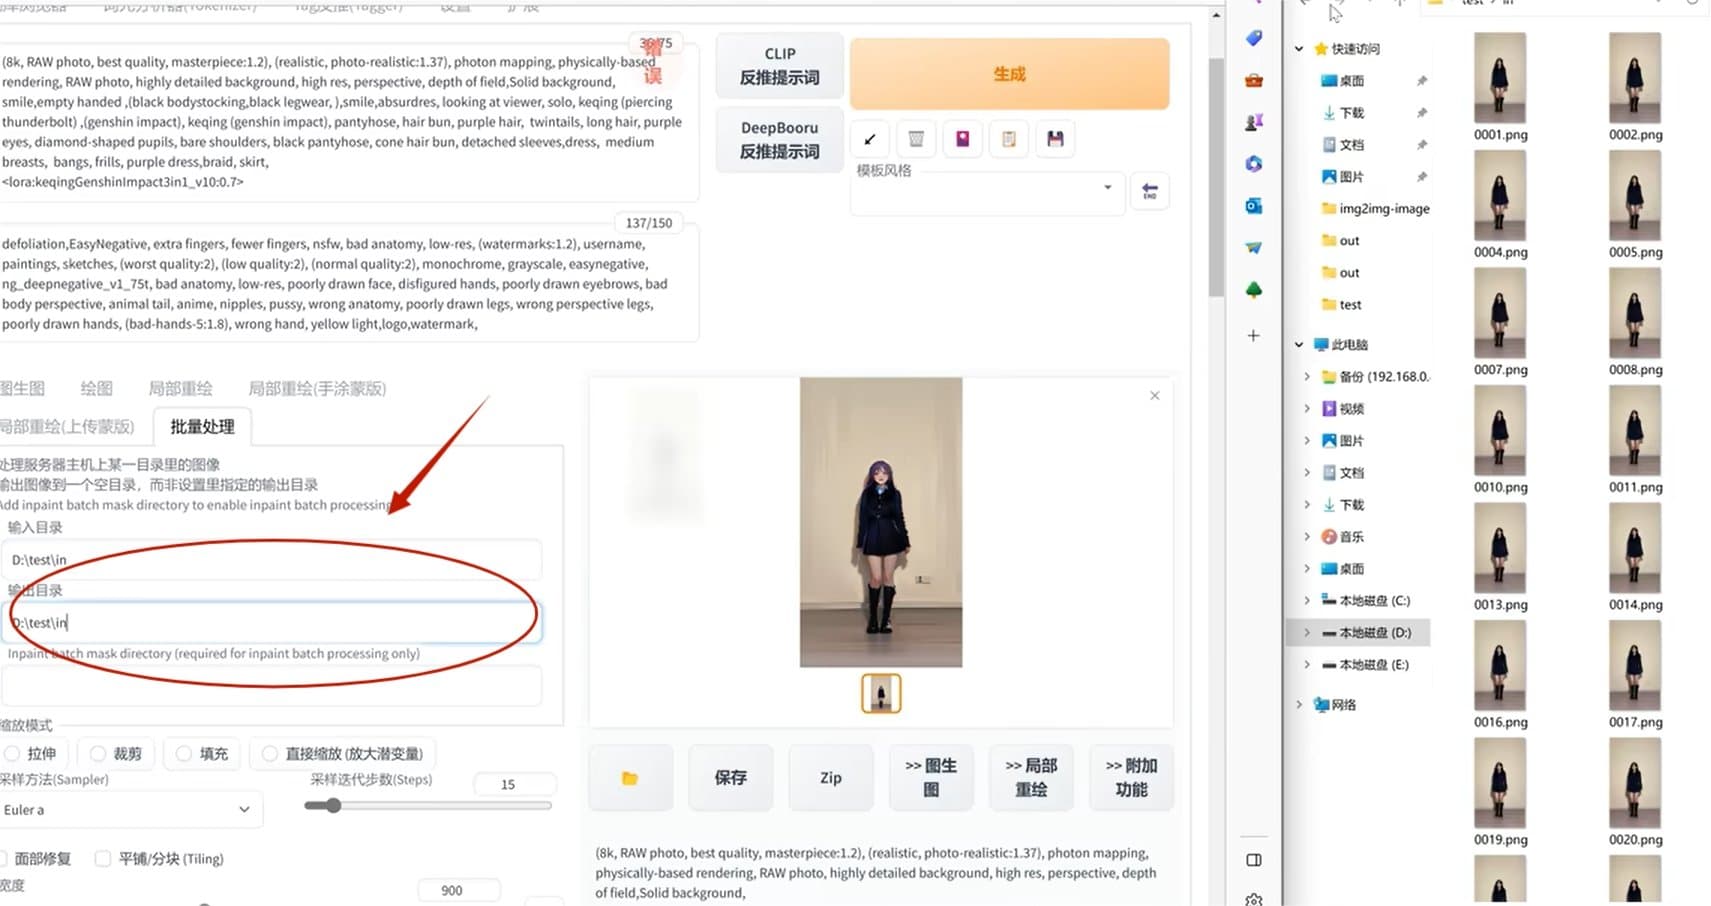Select the 0013.png thumbnail in Explorer

coord(1499,546)
